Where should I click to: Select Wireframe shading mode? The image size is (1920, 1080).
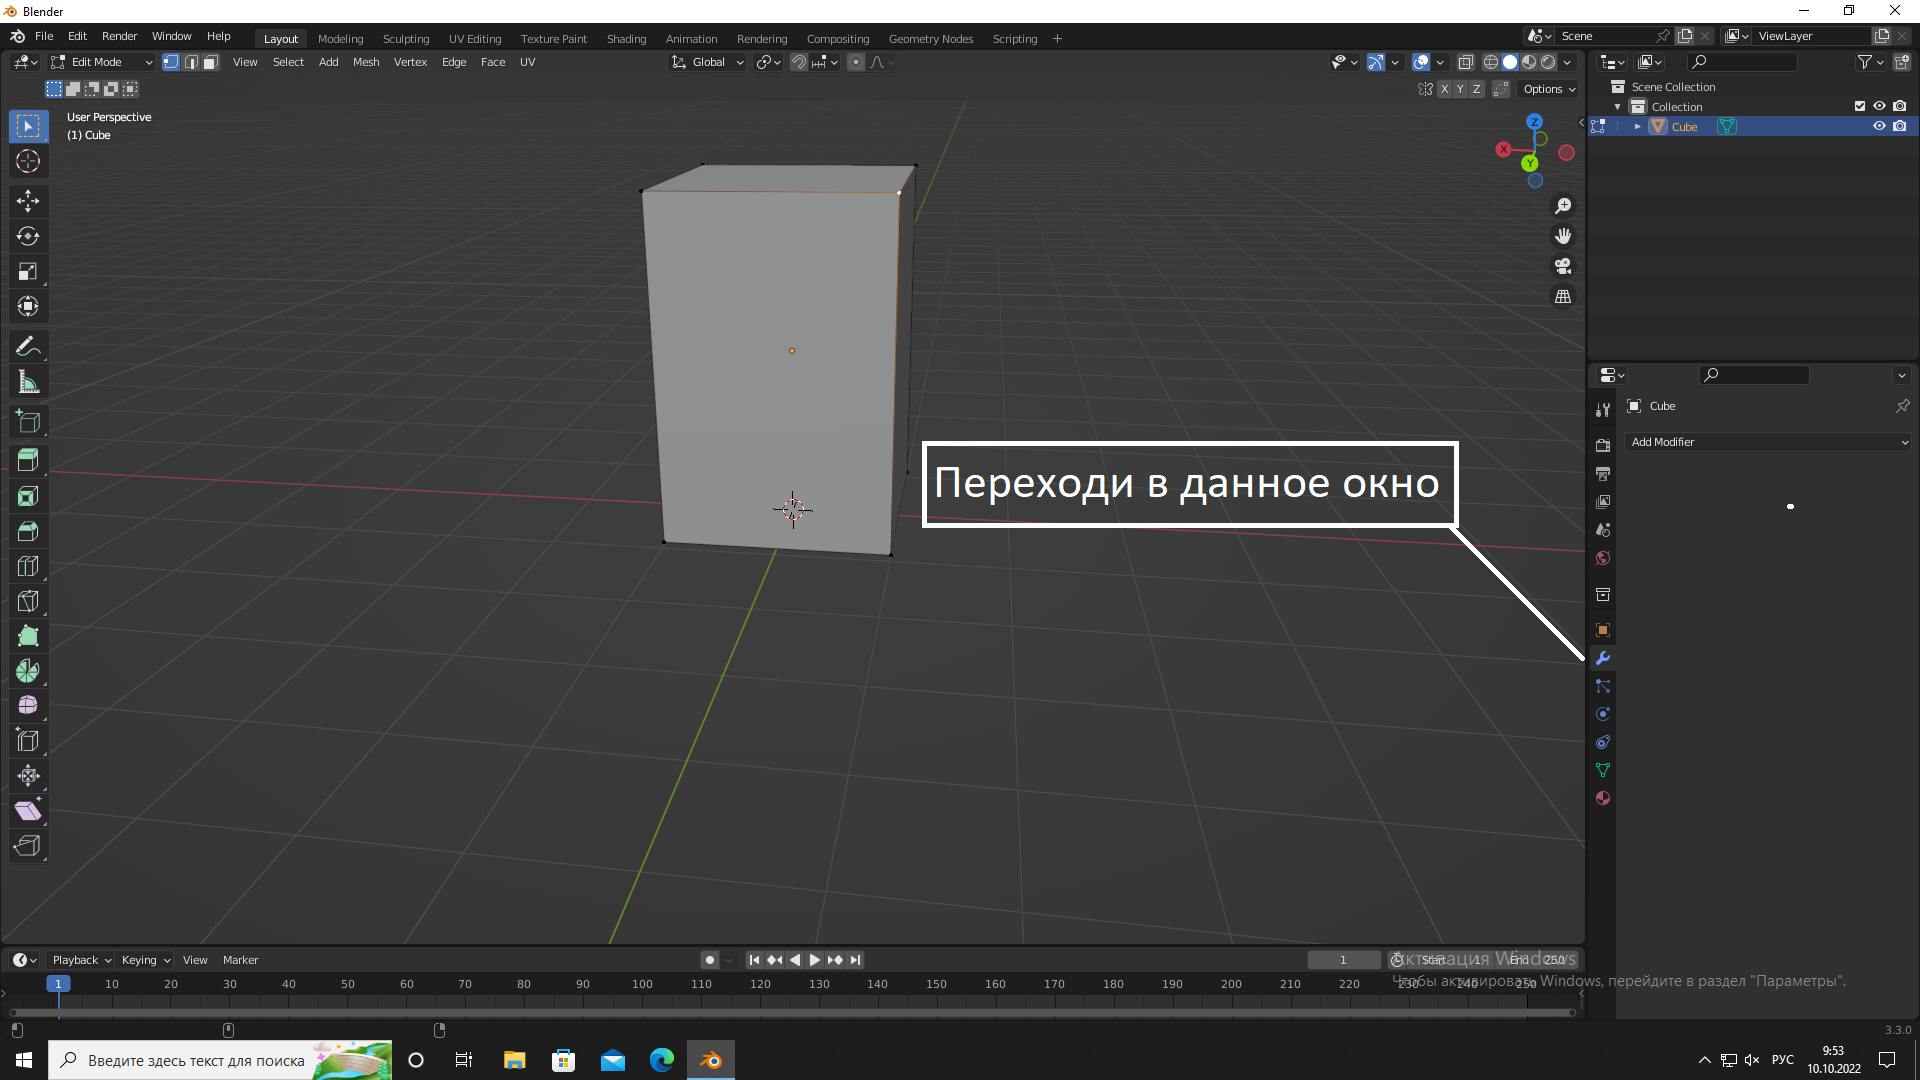coord(1491,62)
